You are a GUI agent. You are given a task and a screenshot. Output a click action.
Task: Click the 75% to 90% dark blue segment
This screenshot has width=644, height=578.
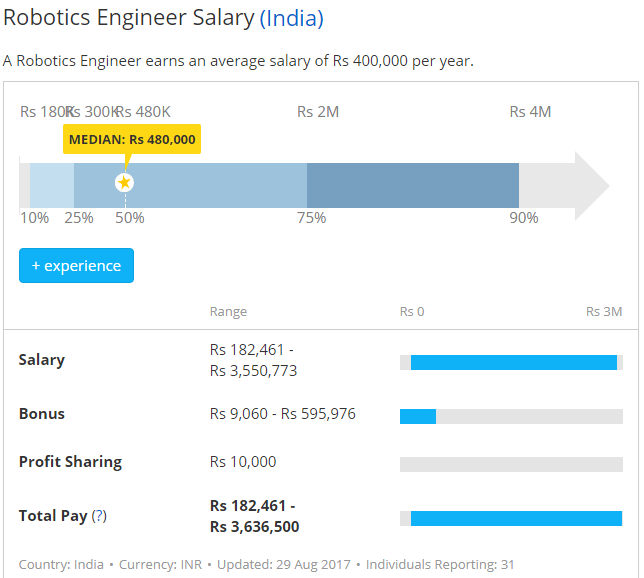[x=412, y=185]
